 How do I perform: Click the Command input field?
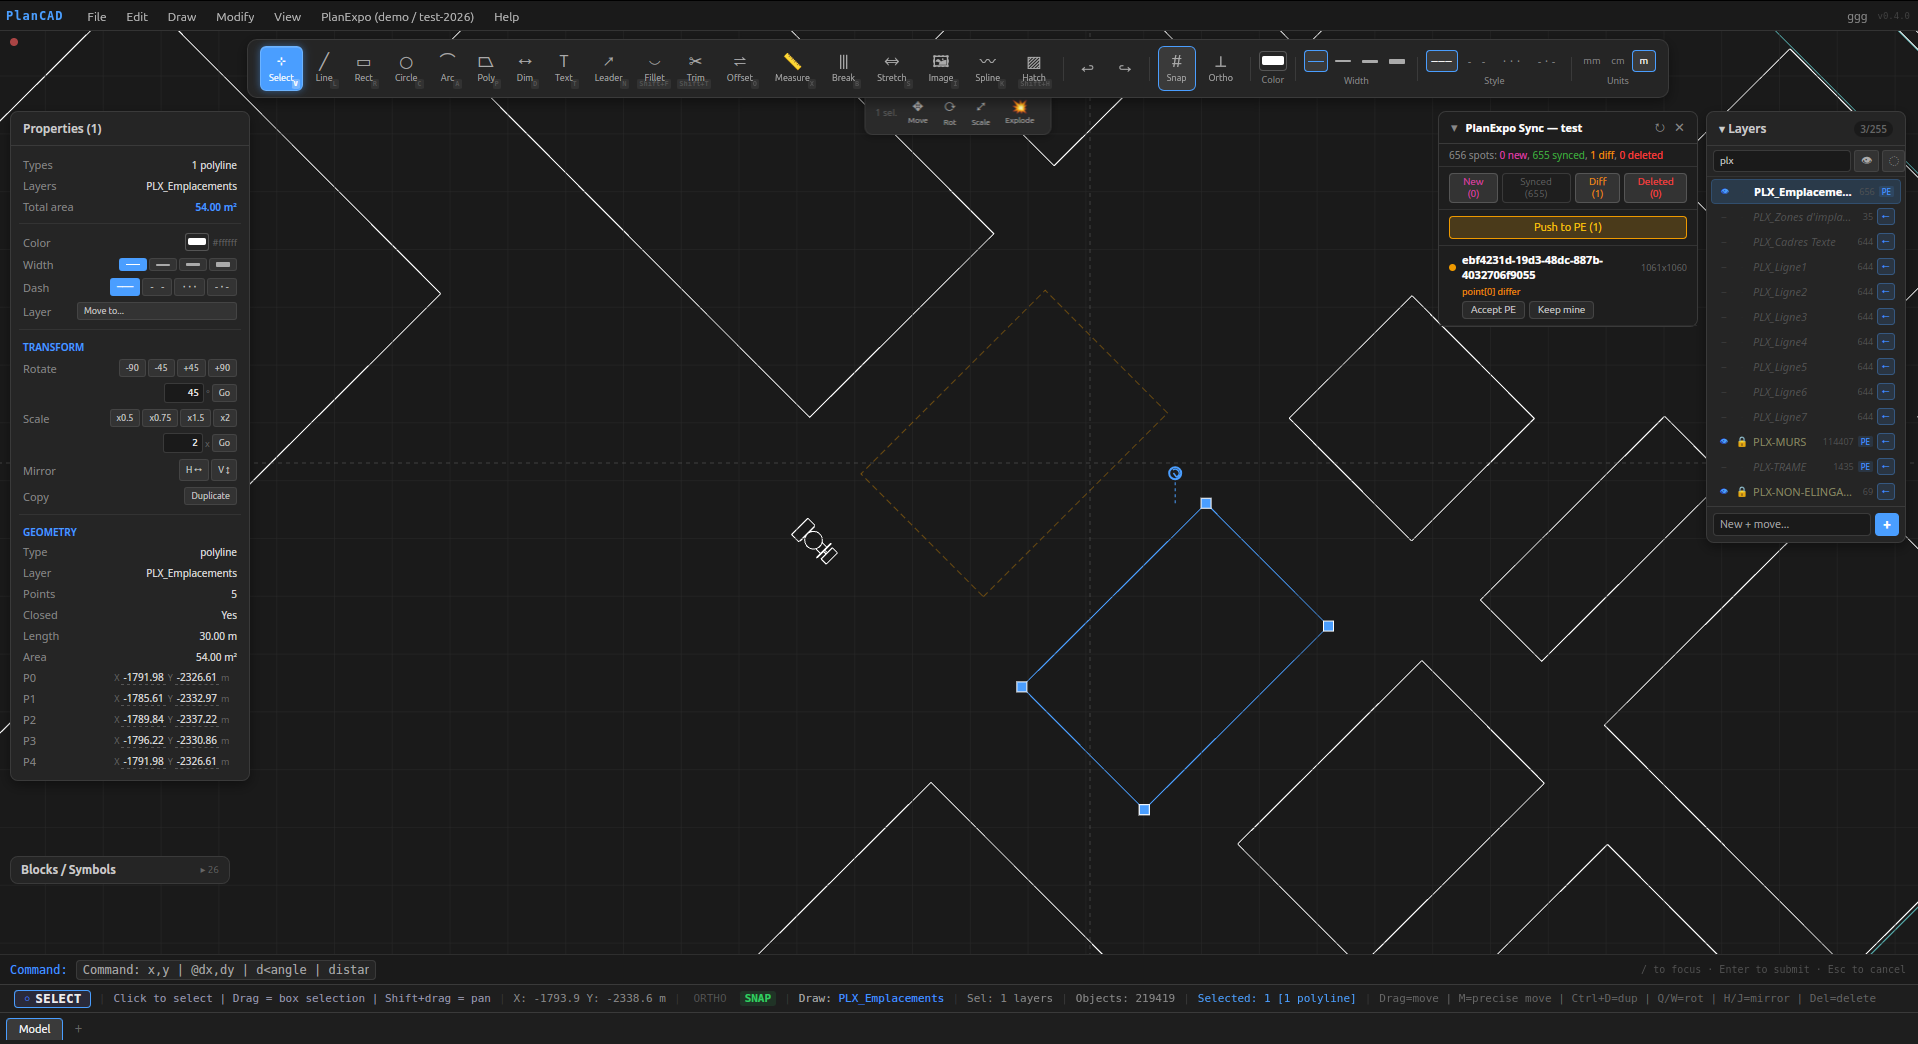[226, 970]
